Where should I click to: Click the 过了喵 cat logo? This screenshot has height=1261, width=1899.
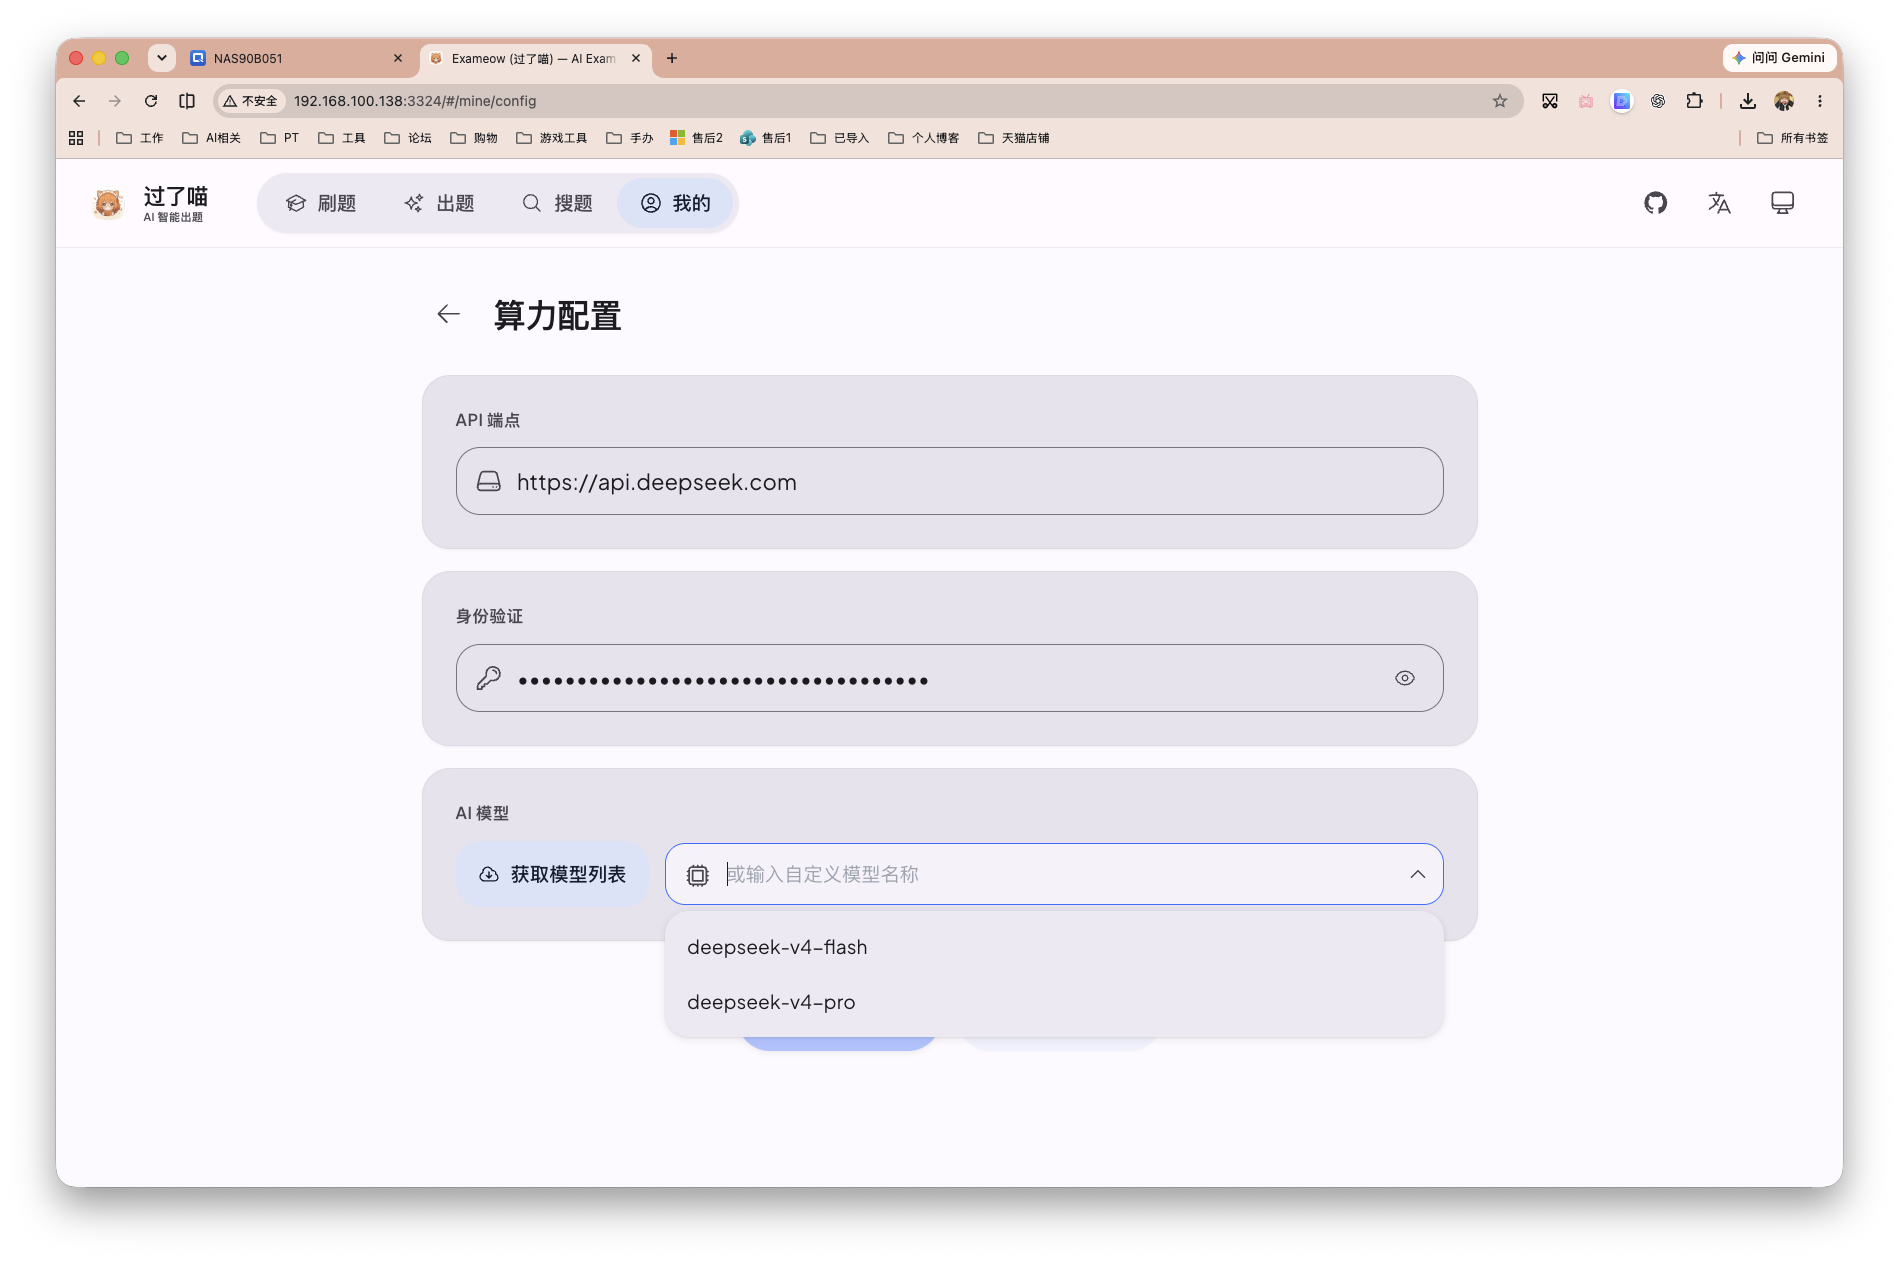(x=108, y=203)
